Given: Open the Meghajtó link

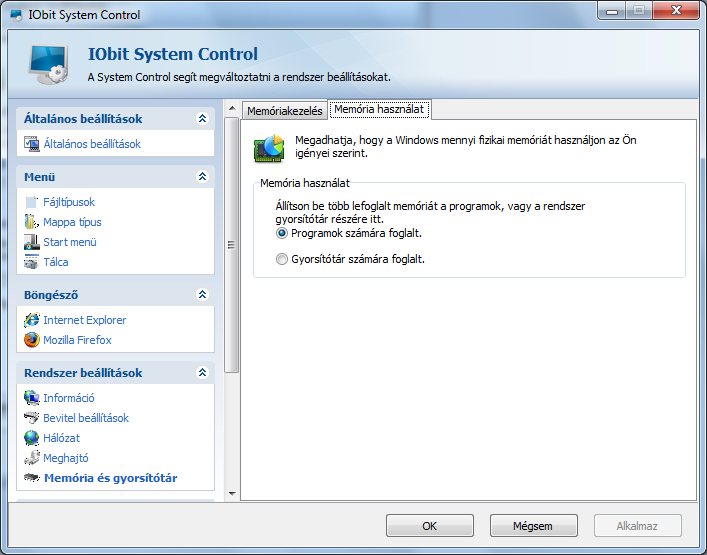Looking at the screenshot, I should [x=66, y=458].
